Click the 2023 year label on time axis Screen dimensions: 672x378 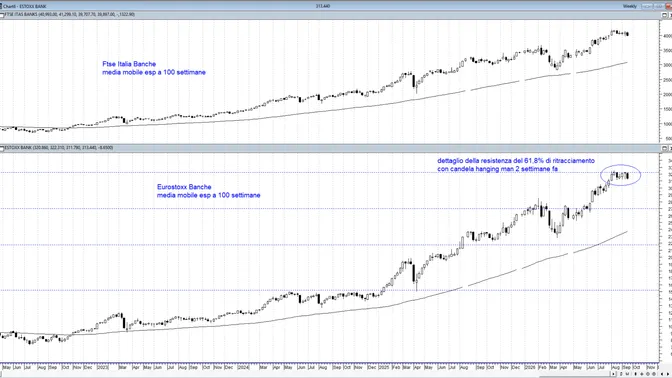pos(103,367)
